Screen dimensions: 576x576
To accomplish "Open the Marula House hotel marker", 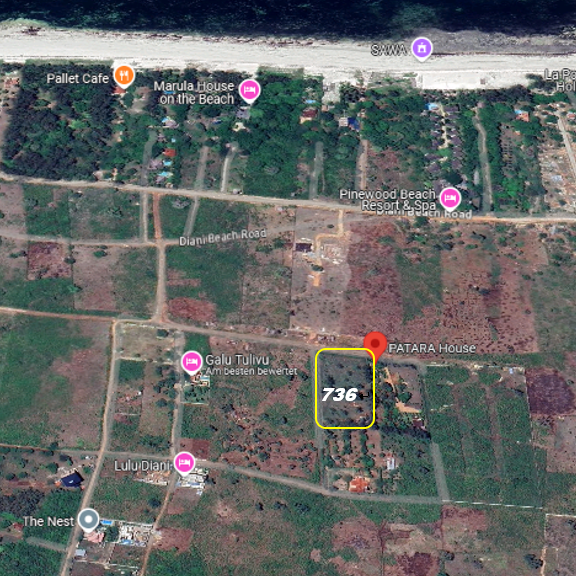I will click(x=249, y=91).
